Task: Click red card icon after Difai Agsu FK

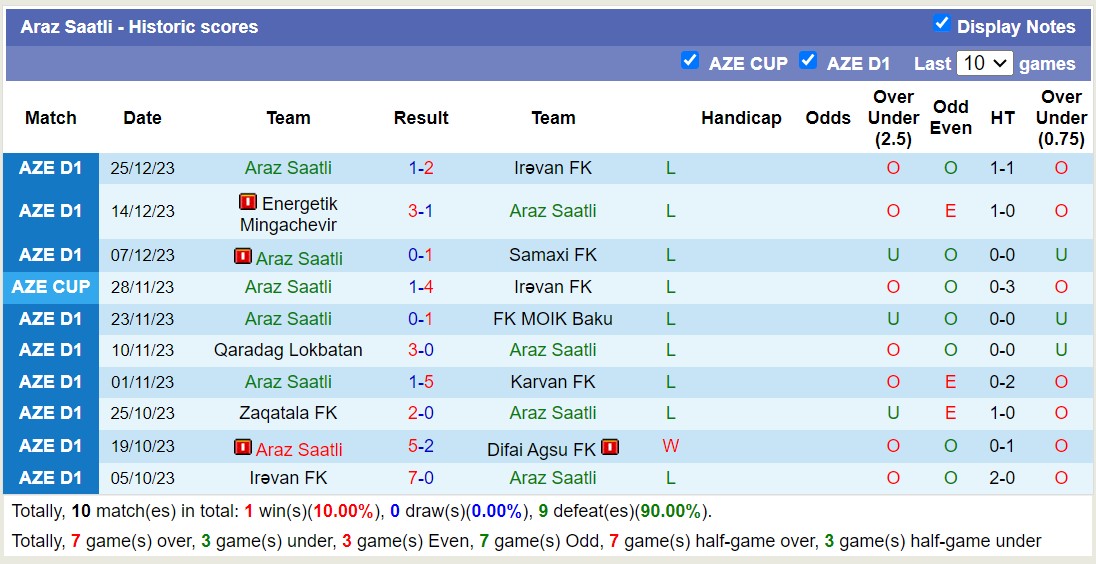Action: pyautogui.click(x=610, y=447)
